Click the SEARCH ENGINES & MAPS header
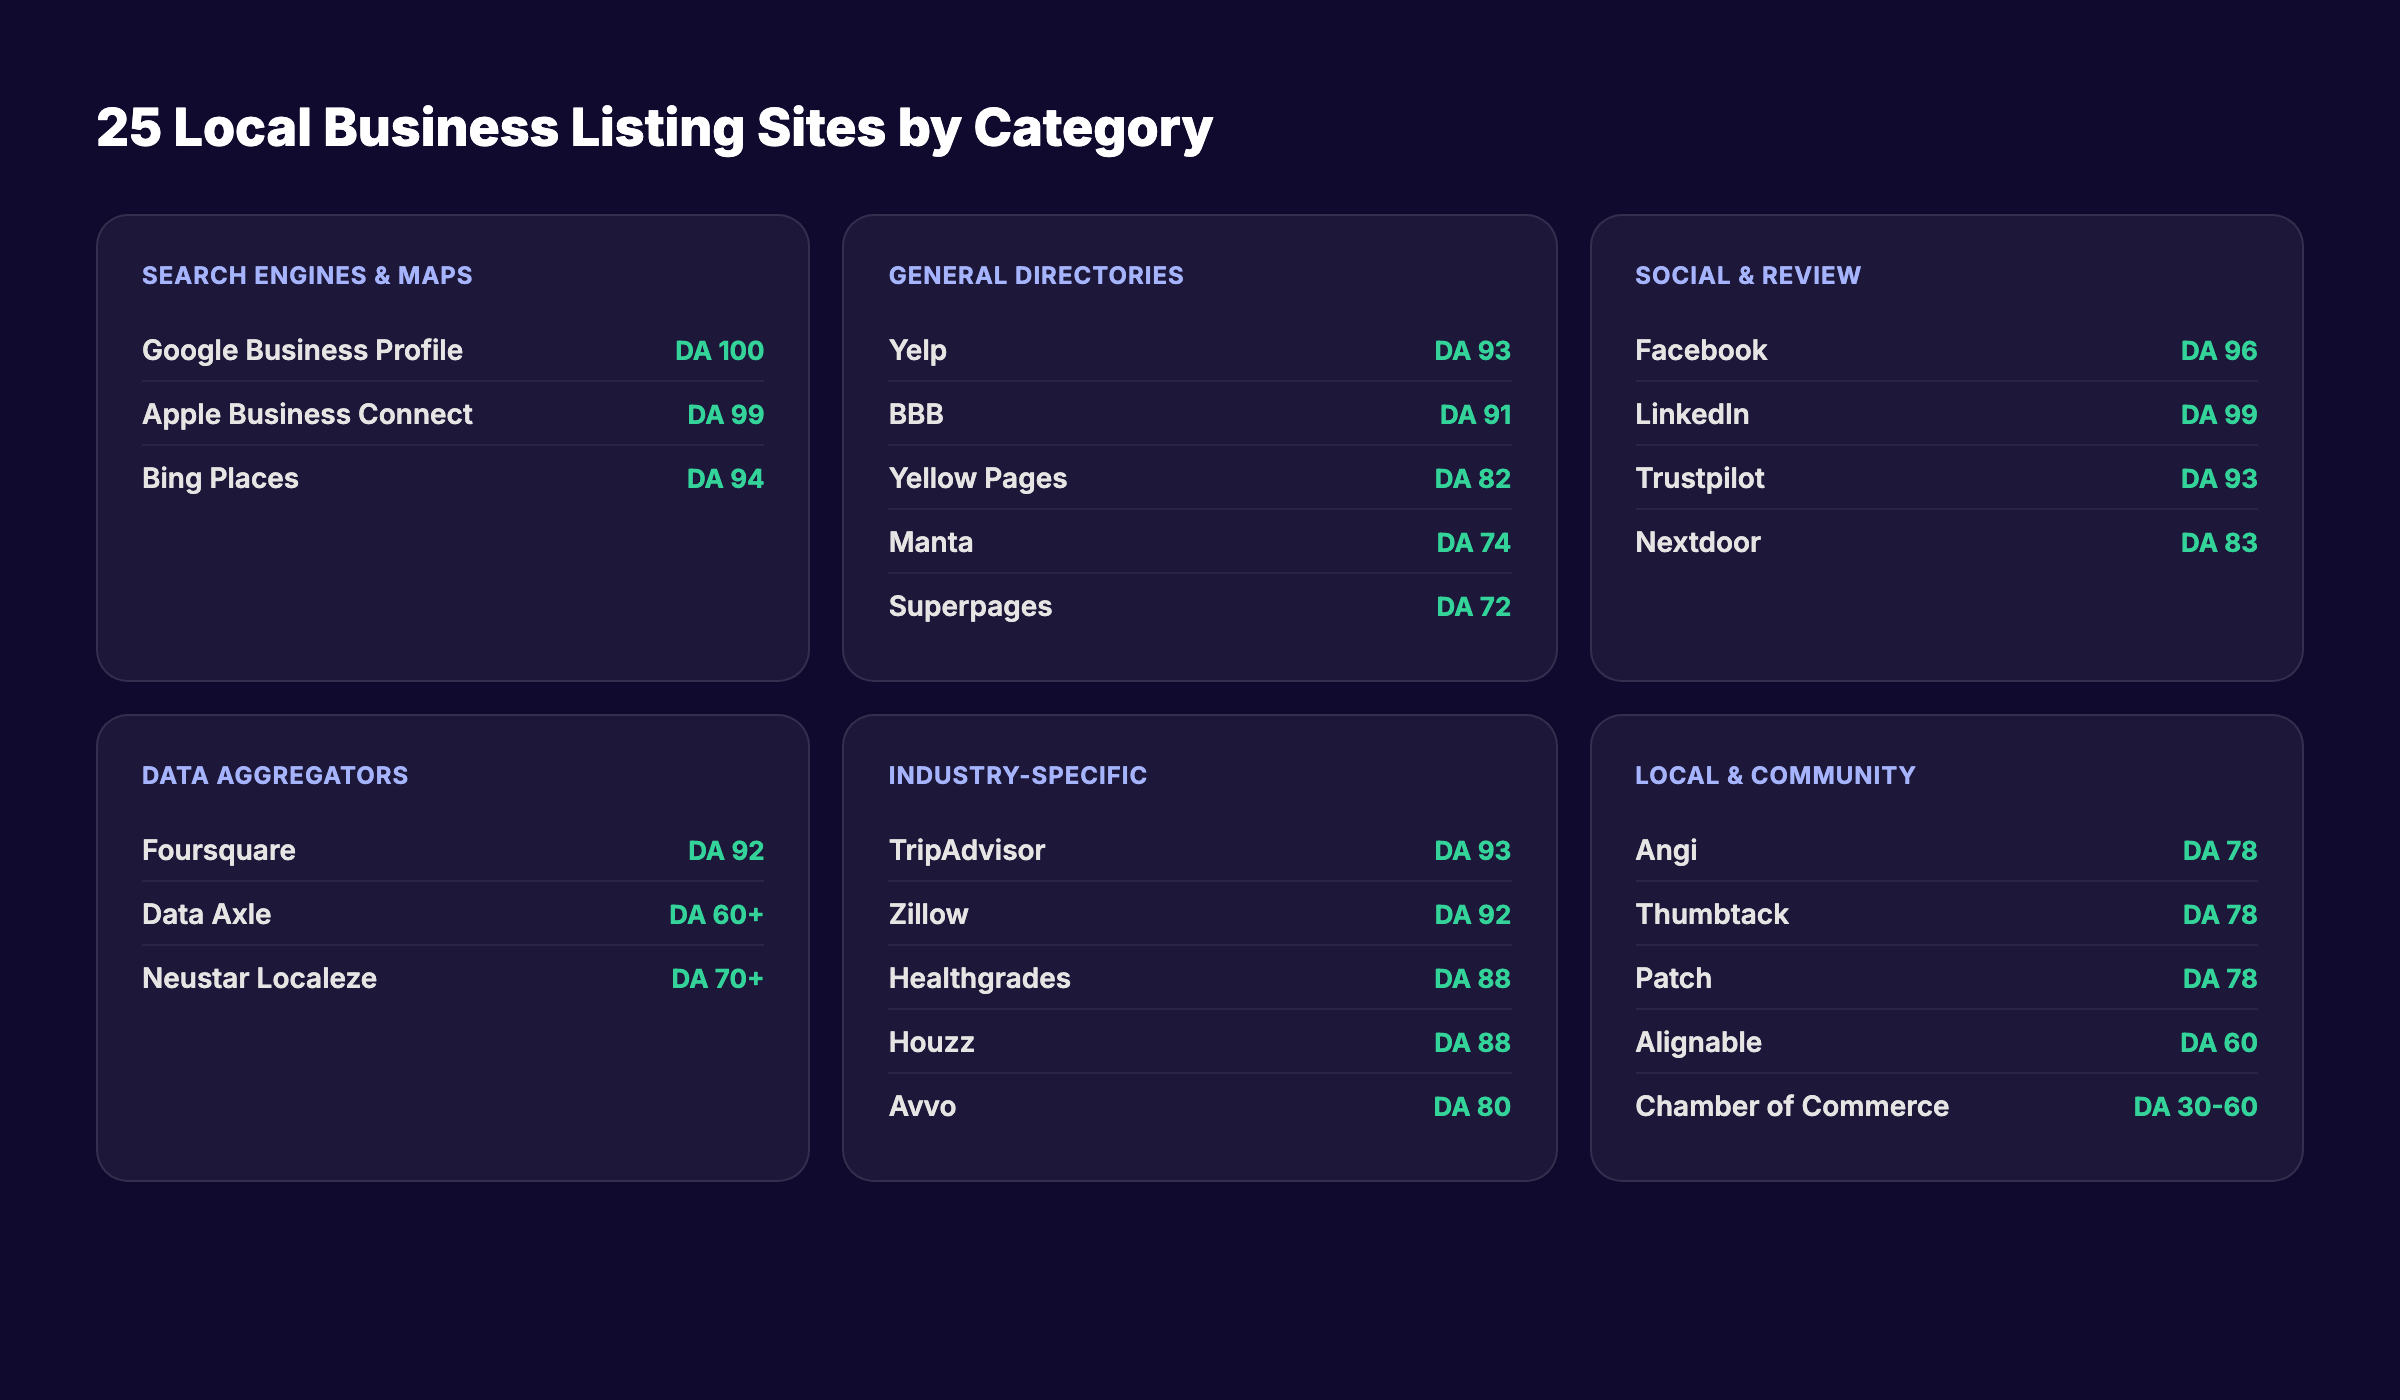2400x1400 pixels. (x=306, y=276)
